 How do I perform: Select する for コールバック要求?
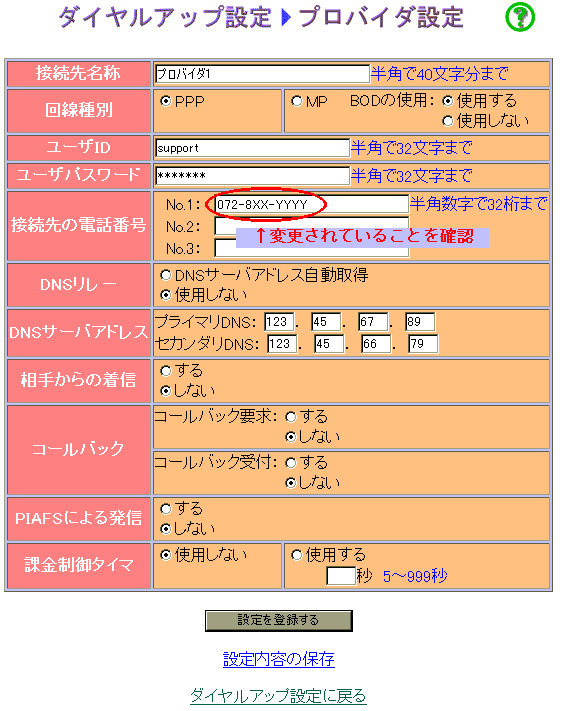[x=291, y=416]
